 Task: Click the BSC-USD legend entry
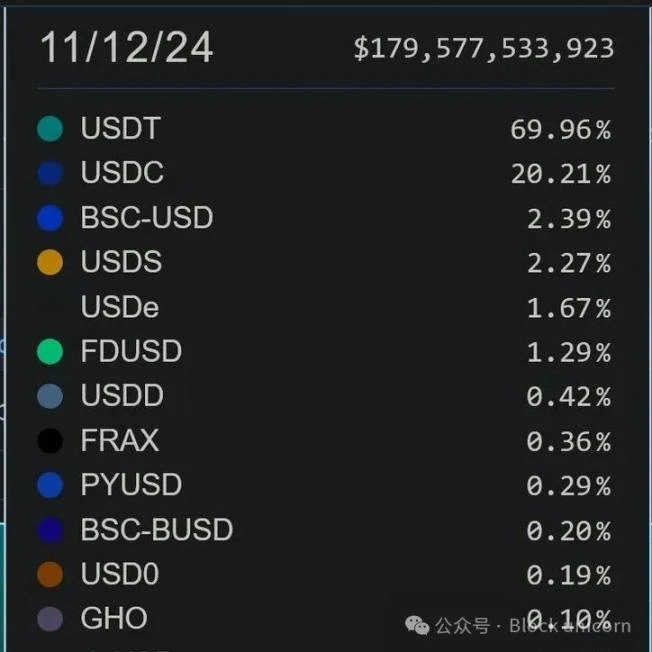(x=146, y=217)
